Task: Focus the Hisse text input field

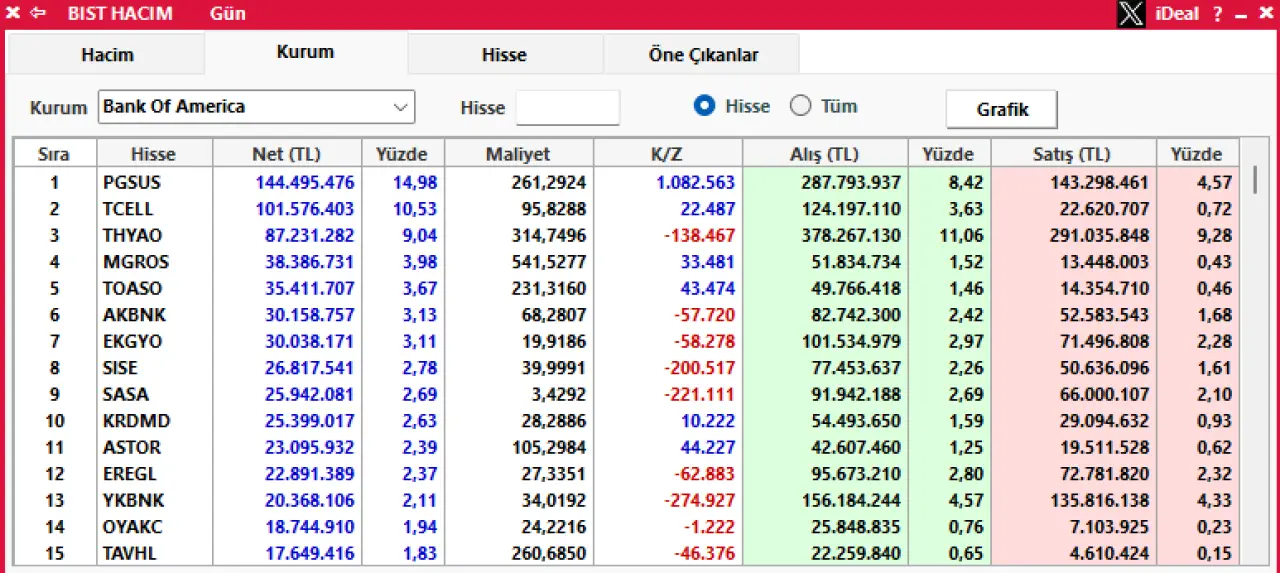Action: click(567, 107)
